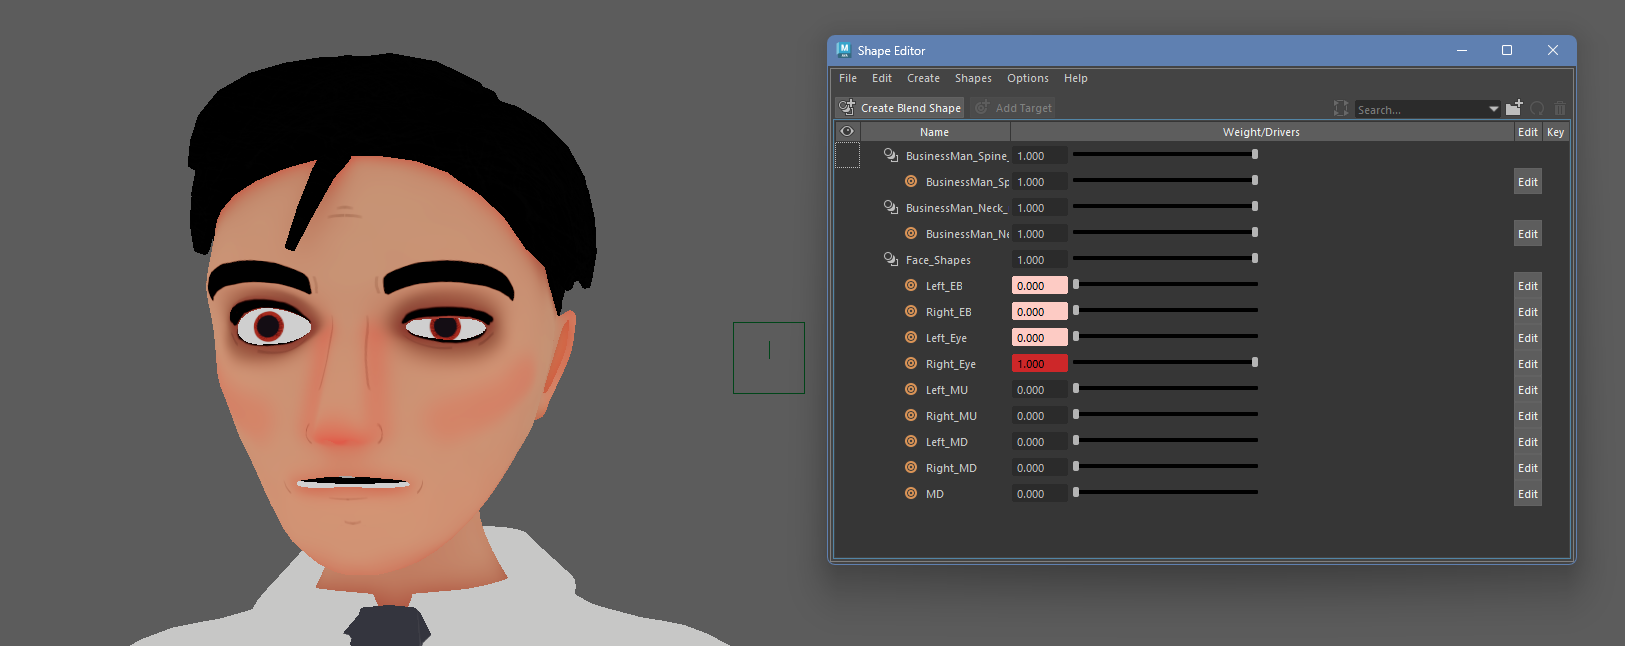Click the Weight/Drivers column header
Screen dimensions: 1625x646
pyautogui.click(x=1261, y=132)
